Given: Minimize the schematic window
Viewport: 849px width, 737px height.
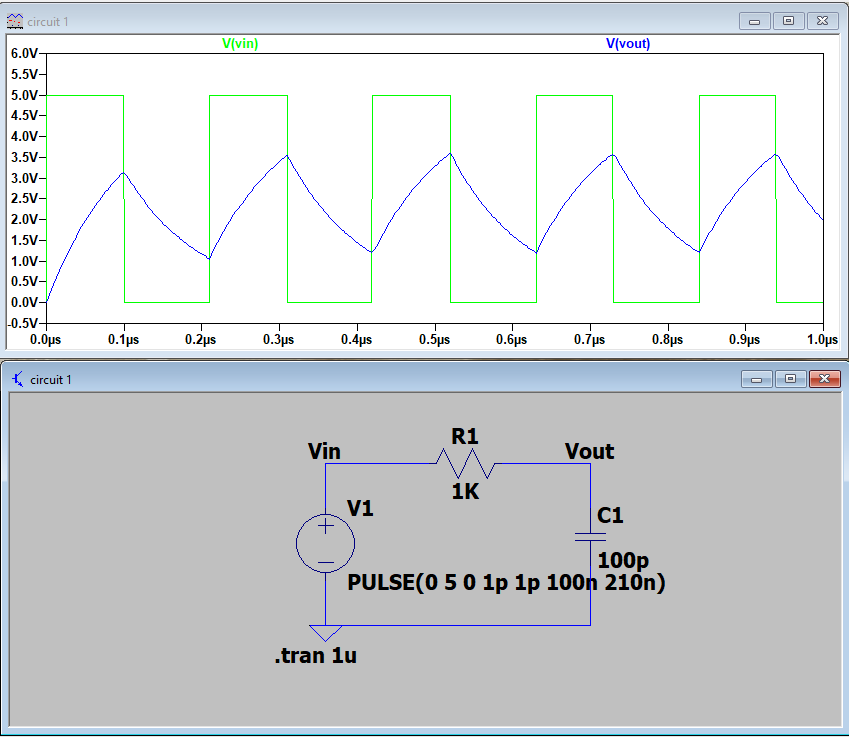Looking at the screenshot, I should pyautogui.click(x=755, y=379).
